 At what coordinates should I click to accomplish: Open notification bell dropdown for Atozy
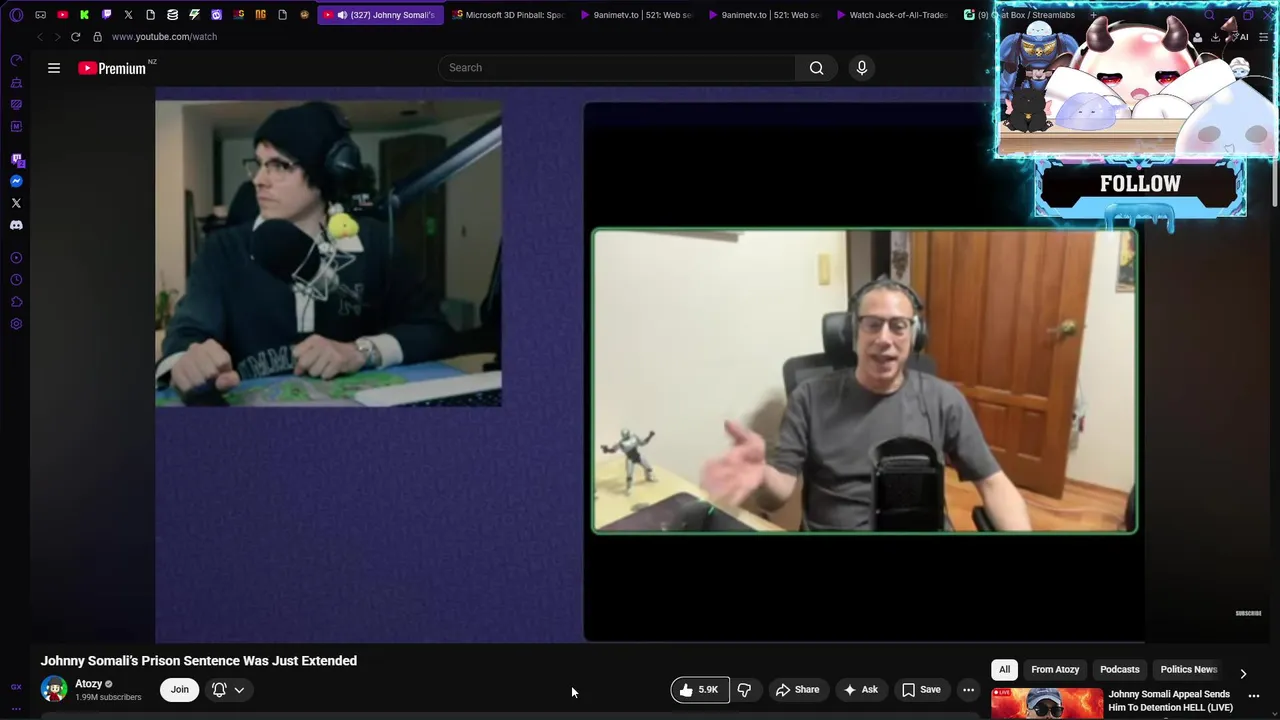pyautogui.click(x=228, y=690)
